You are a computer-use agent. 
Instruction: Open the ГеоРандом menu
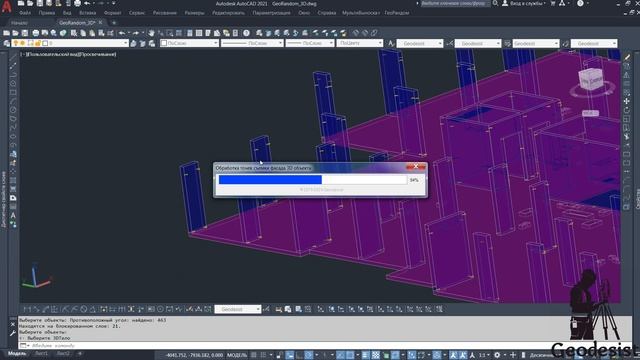397,13
